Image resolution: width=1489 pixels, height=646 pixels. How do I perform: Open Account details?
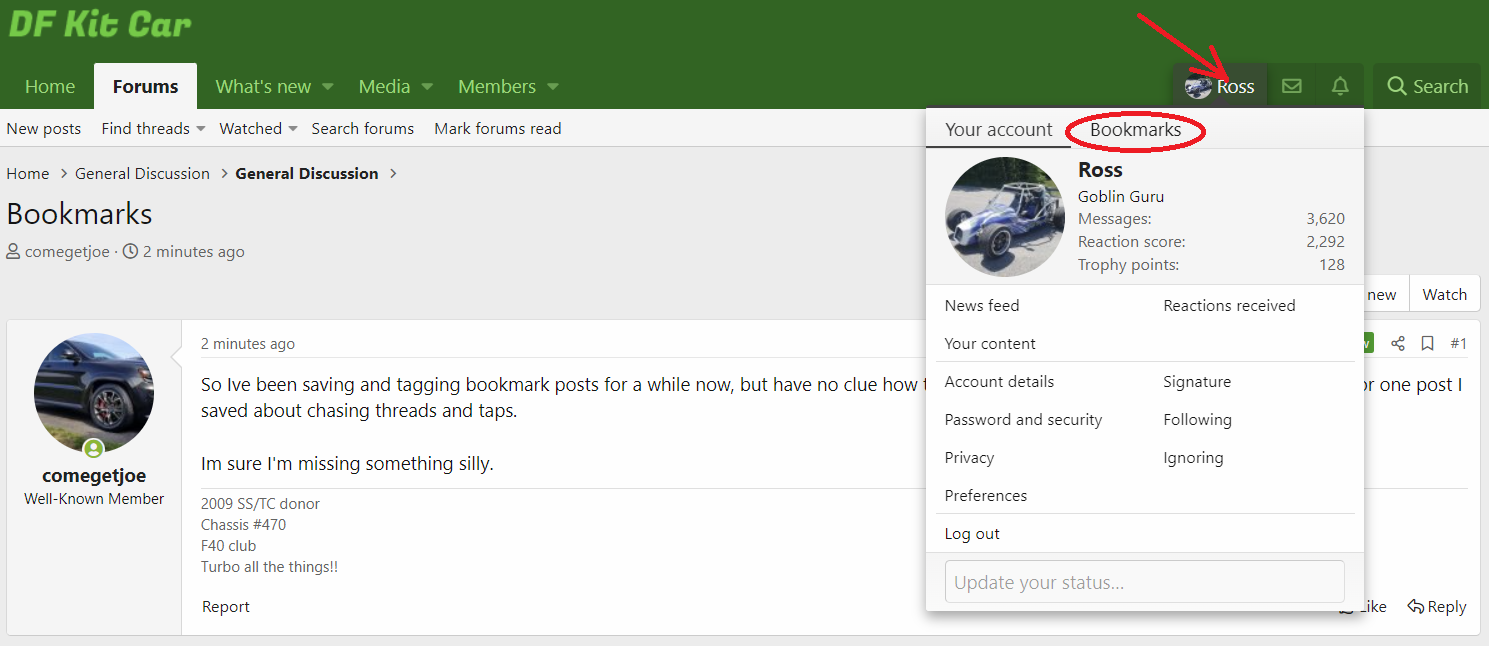pos(999,382)
